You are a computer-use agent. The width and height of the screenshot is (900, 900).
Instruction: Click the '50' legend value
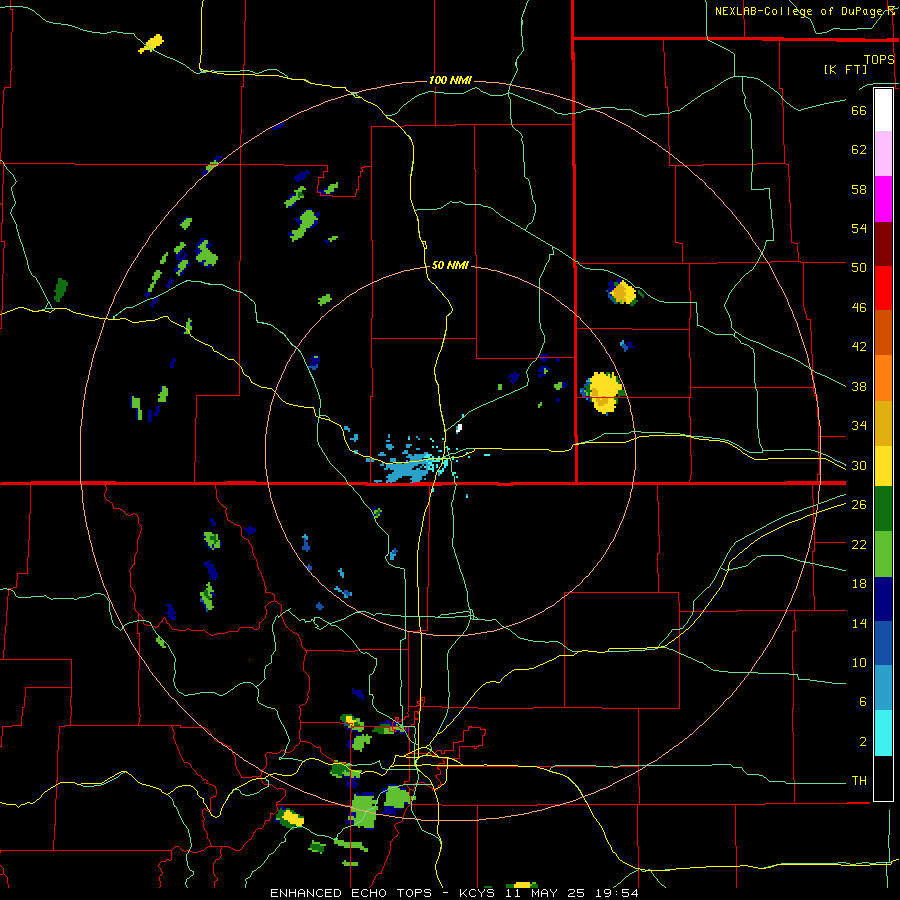click(x=859, y=268)
